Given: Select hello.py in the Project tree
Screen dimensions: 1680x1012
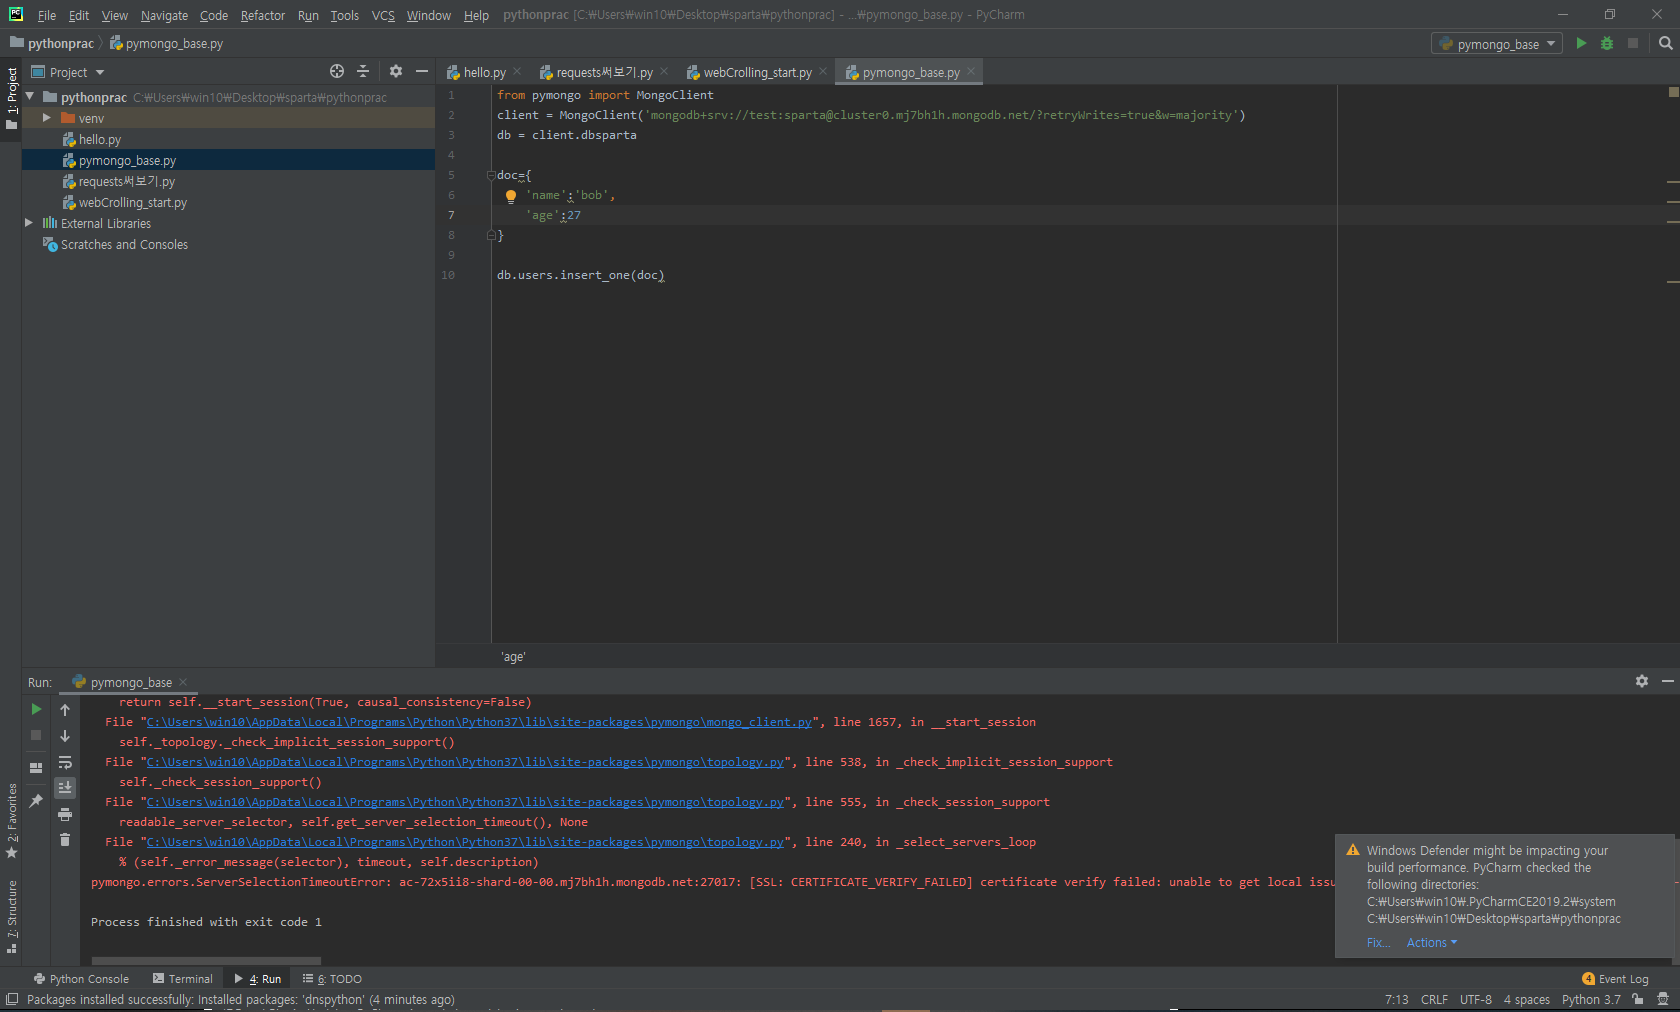Looking at the screenshot, I should pyautogui.click(x=100, y=139).
